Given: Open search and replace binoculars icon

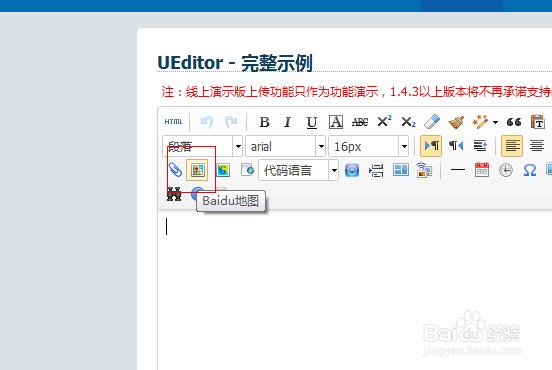Looking at the screenshot, I should coord(174,194).
